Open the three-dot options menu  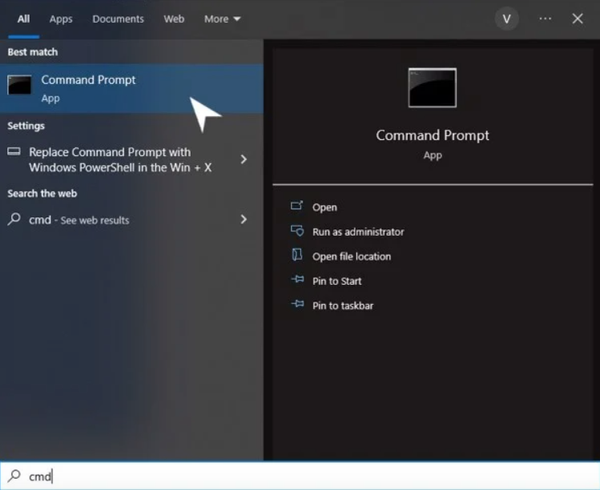pos(545,19)
